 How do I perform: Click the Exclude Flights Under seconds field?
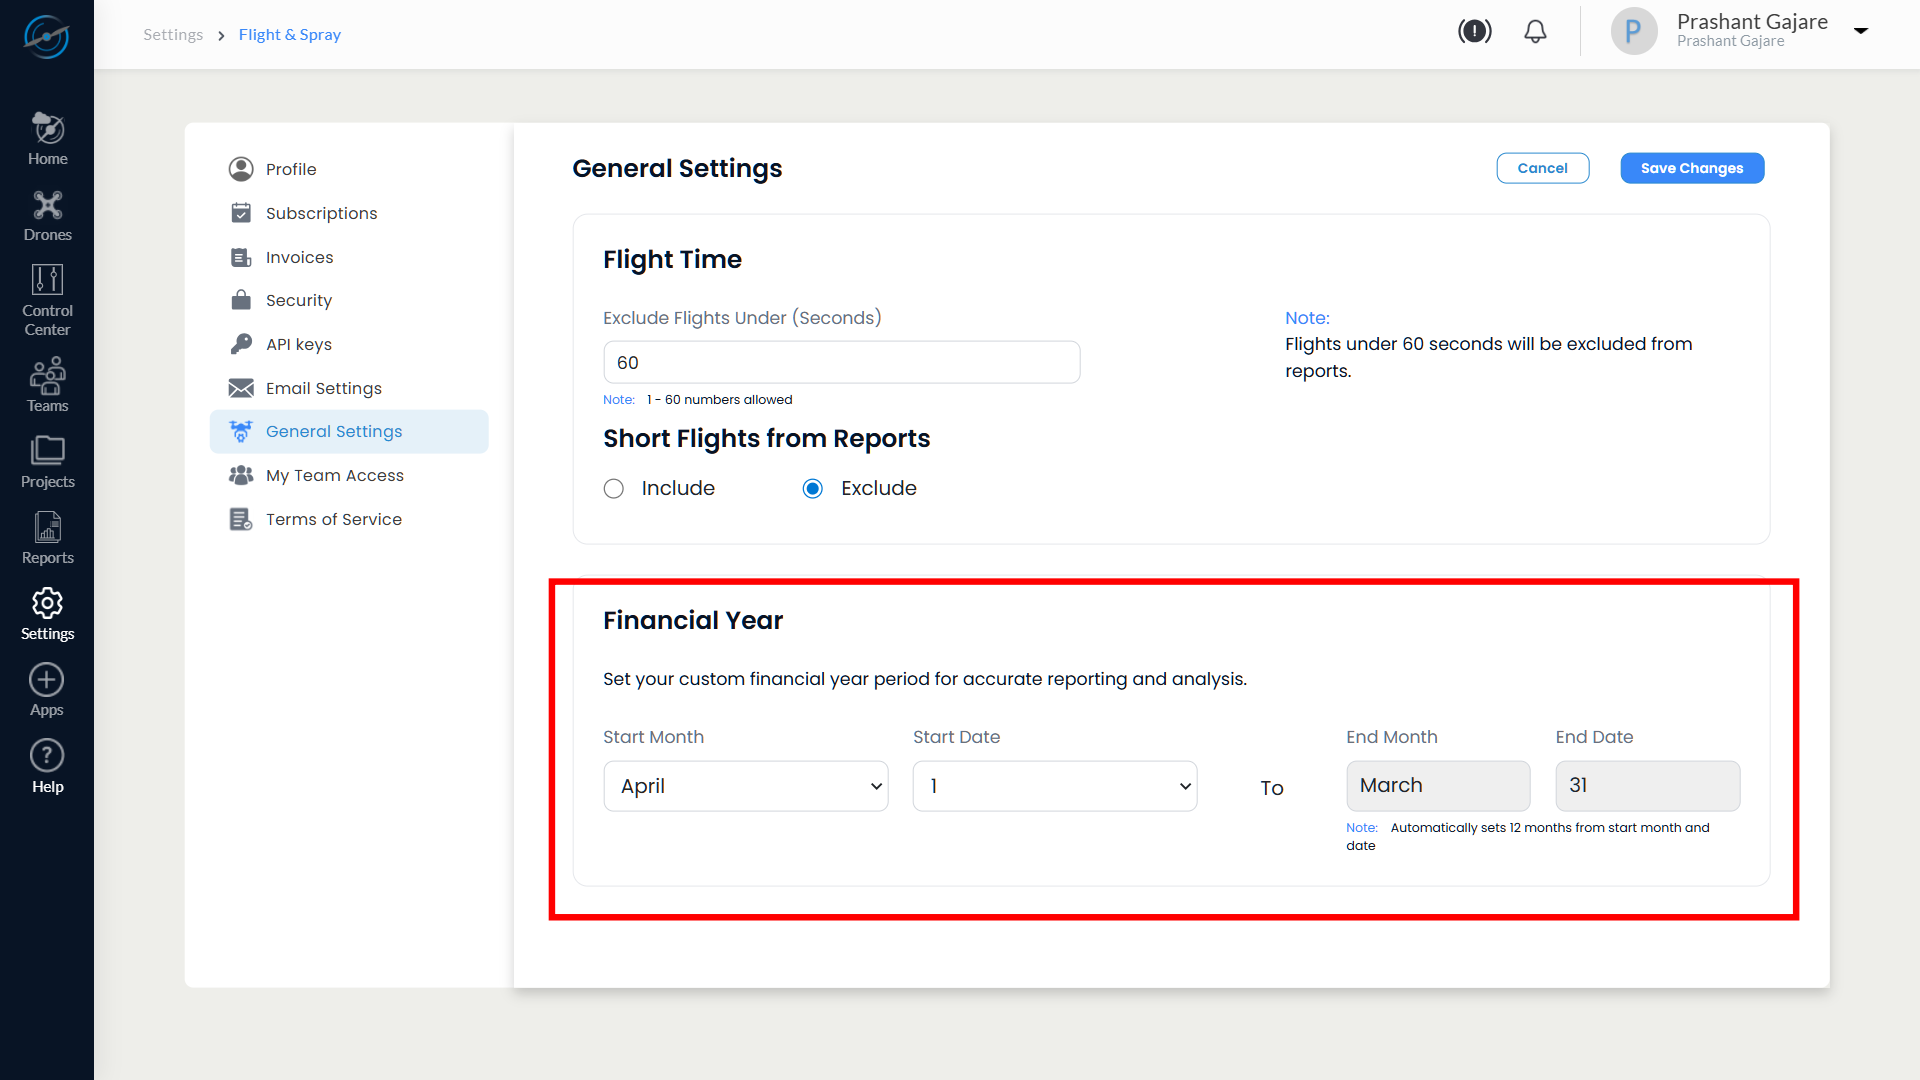tap(841, 362)
